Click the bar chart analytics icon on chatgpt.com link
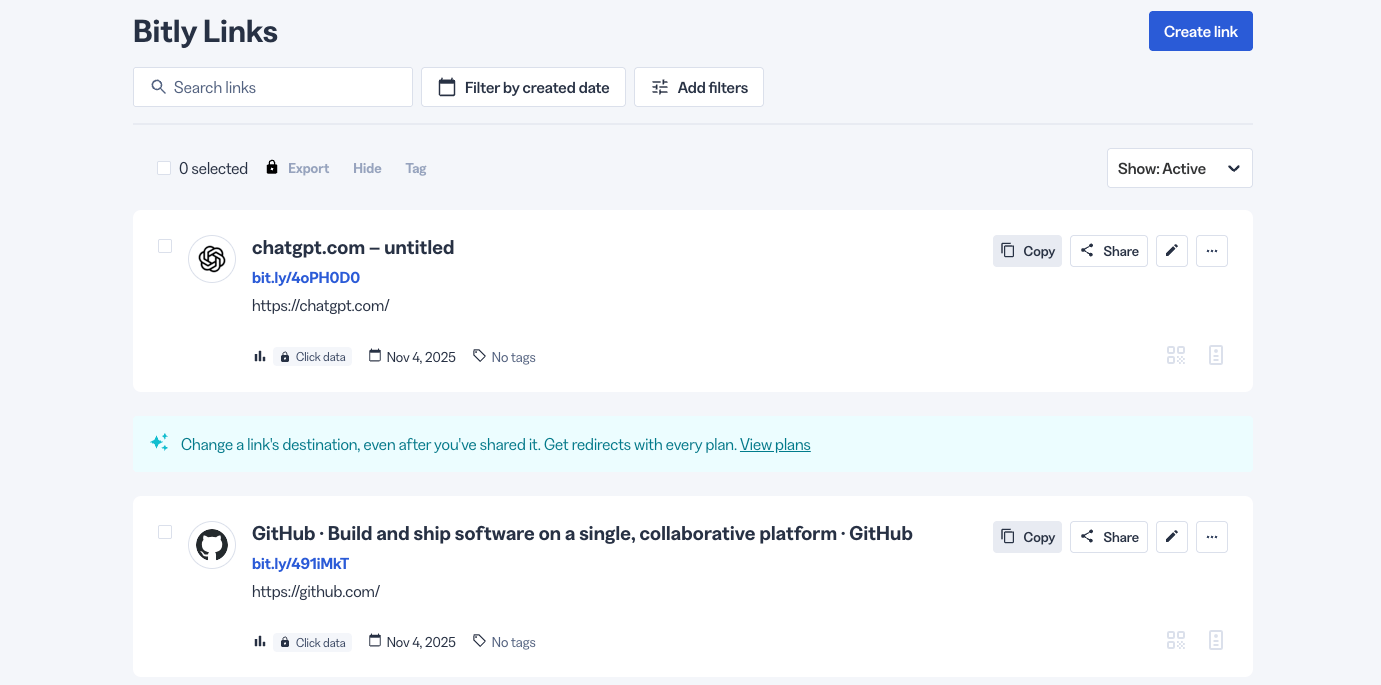This screenshot has width=1381, height=685. (x=260, y=356)
